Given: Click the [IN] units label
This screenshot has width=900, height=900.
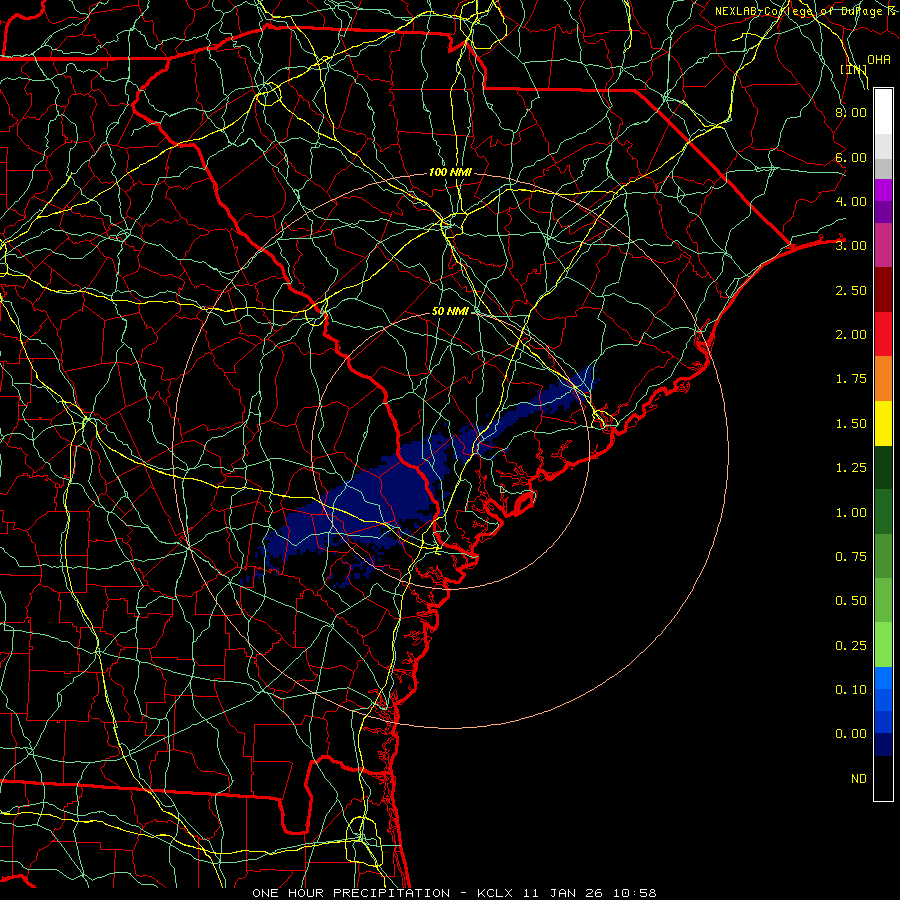Looking at the screenshot, I should coord(853,69).
